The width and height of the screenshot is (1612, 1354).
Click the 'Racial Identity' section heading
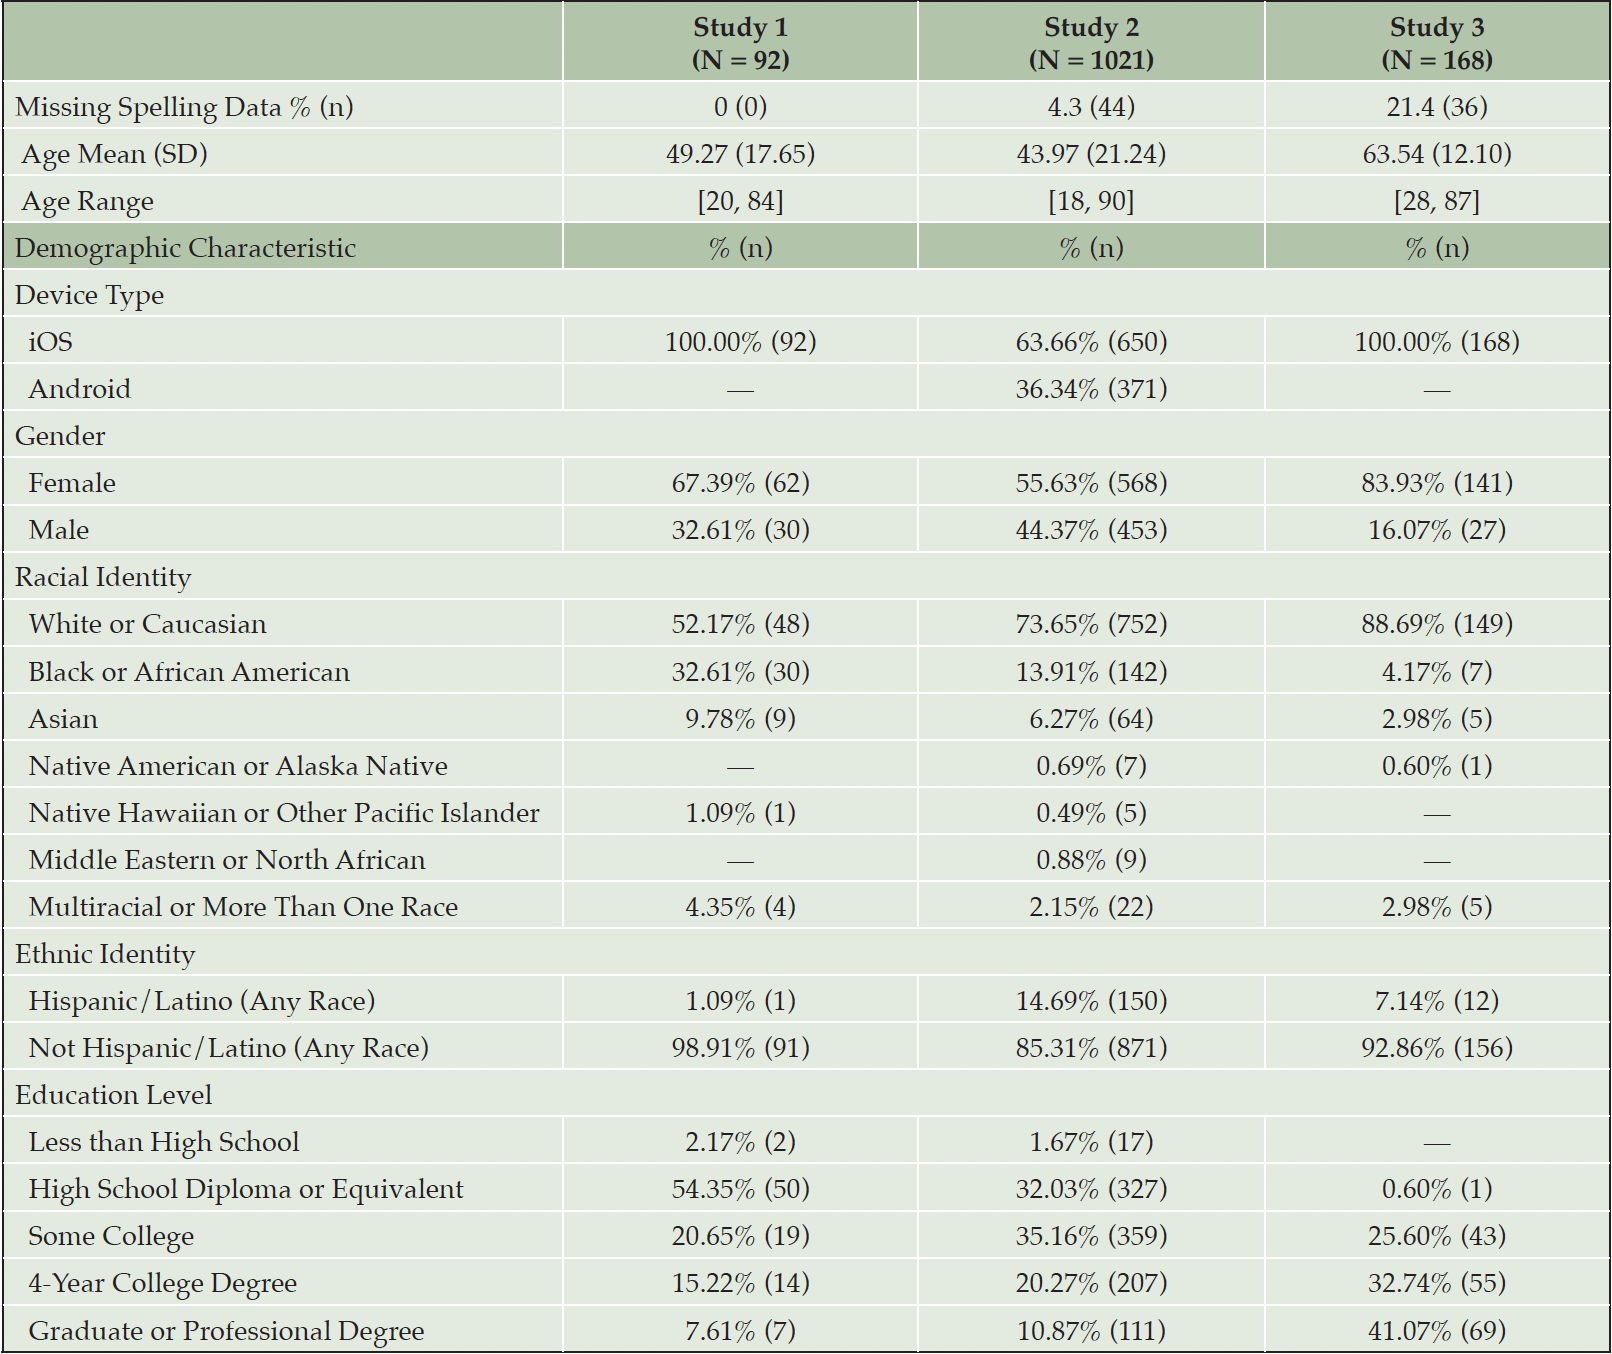pos(103,577)
